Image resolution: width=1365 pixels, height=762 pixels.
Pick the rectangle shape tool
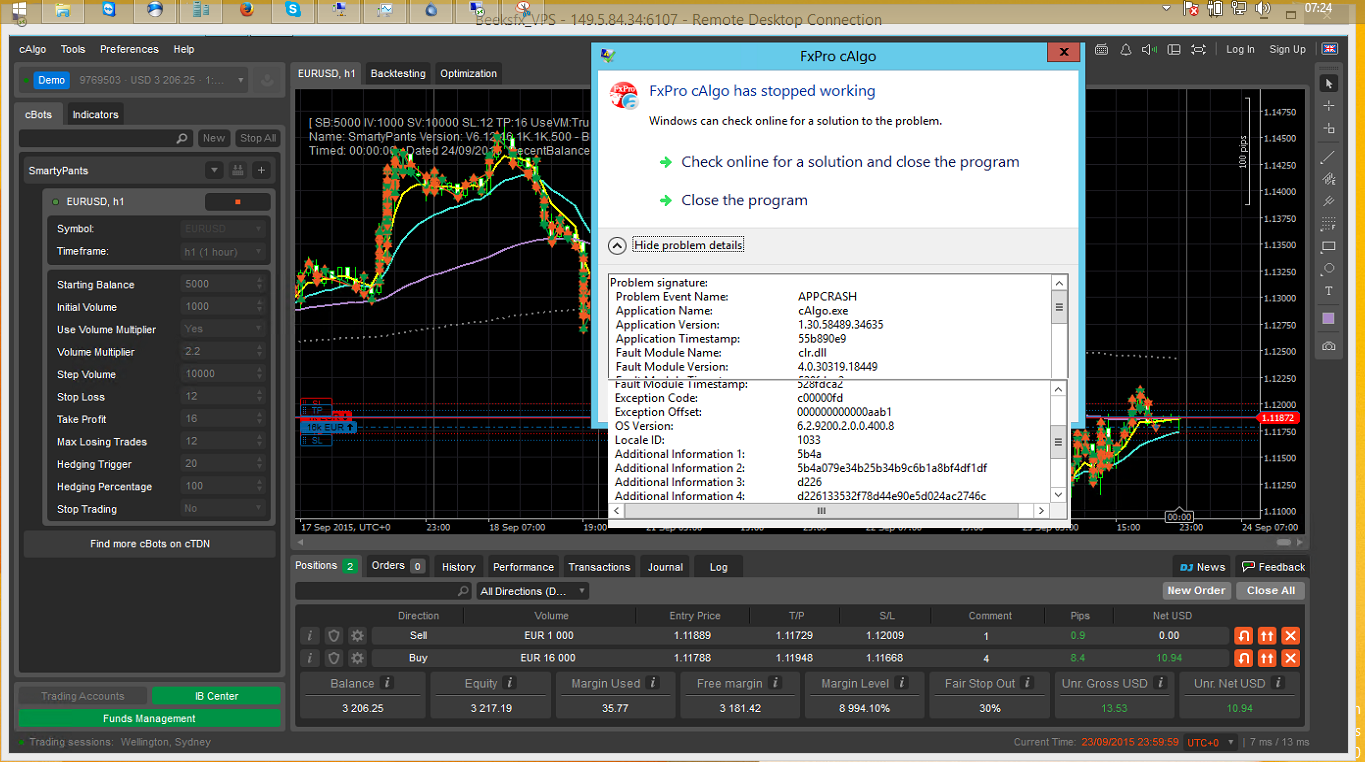(1329, 246)
